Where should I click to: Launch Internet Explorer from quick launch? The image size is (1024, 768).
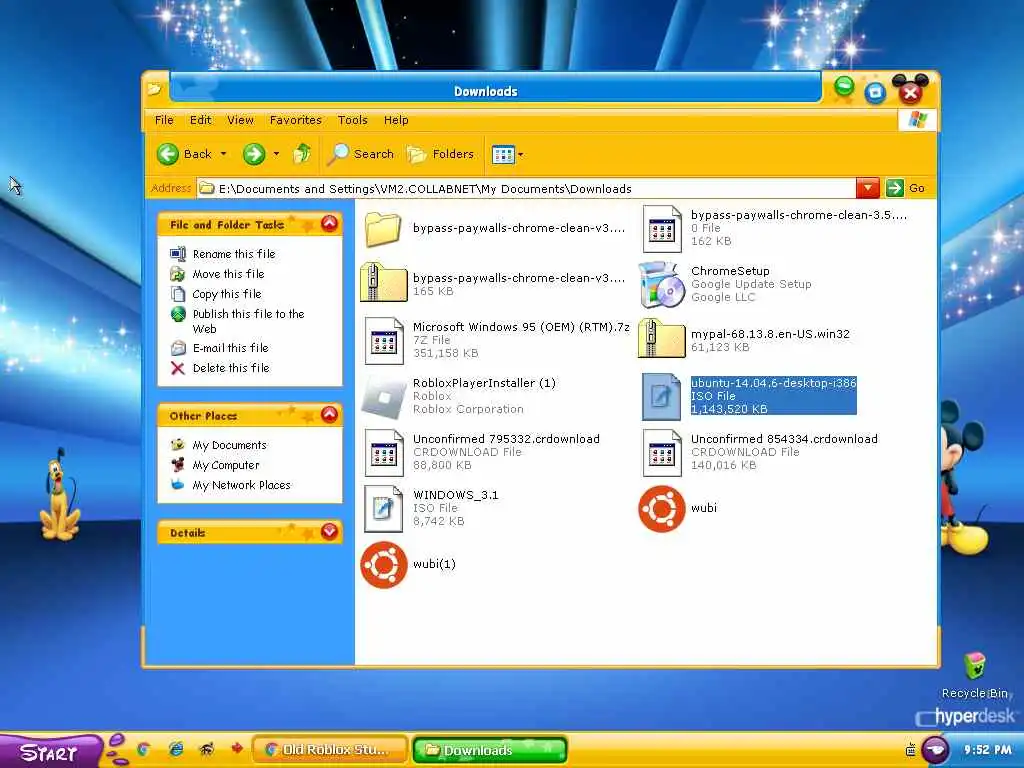tap(176, 749)
